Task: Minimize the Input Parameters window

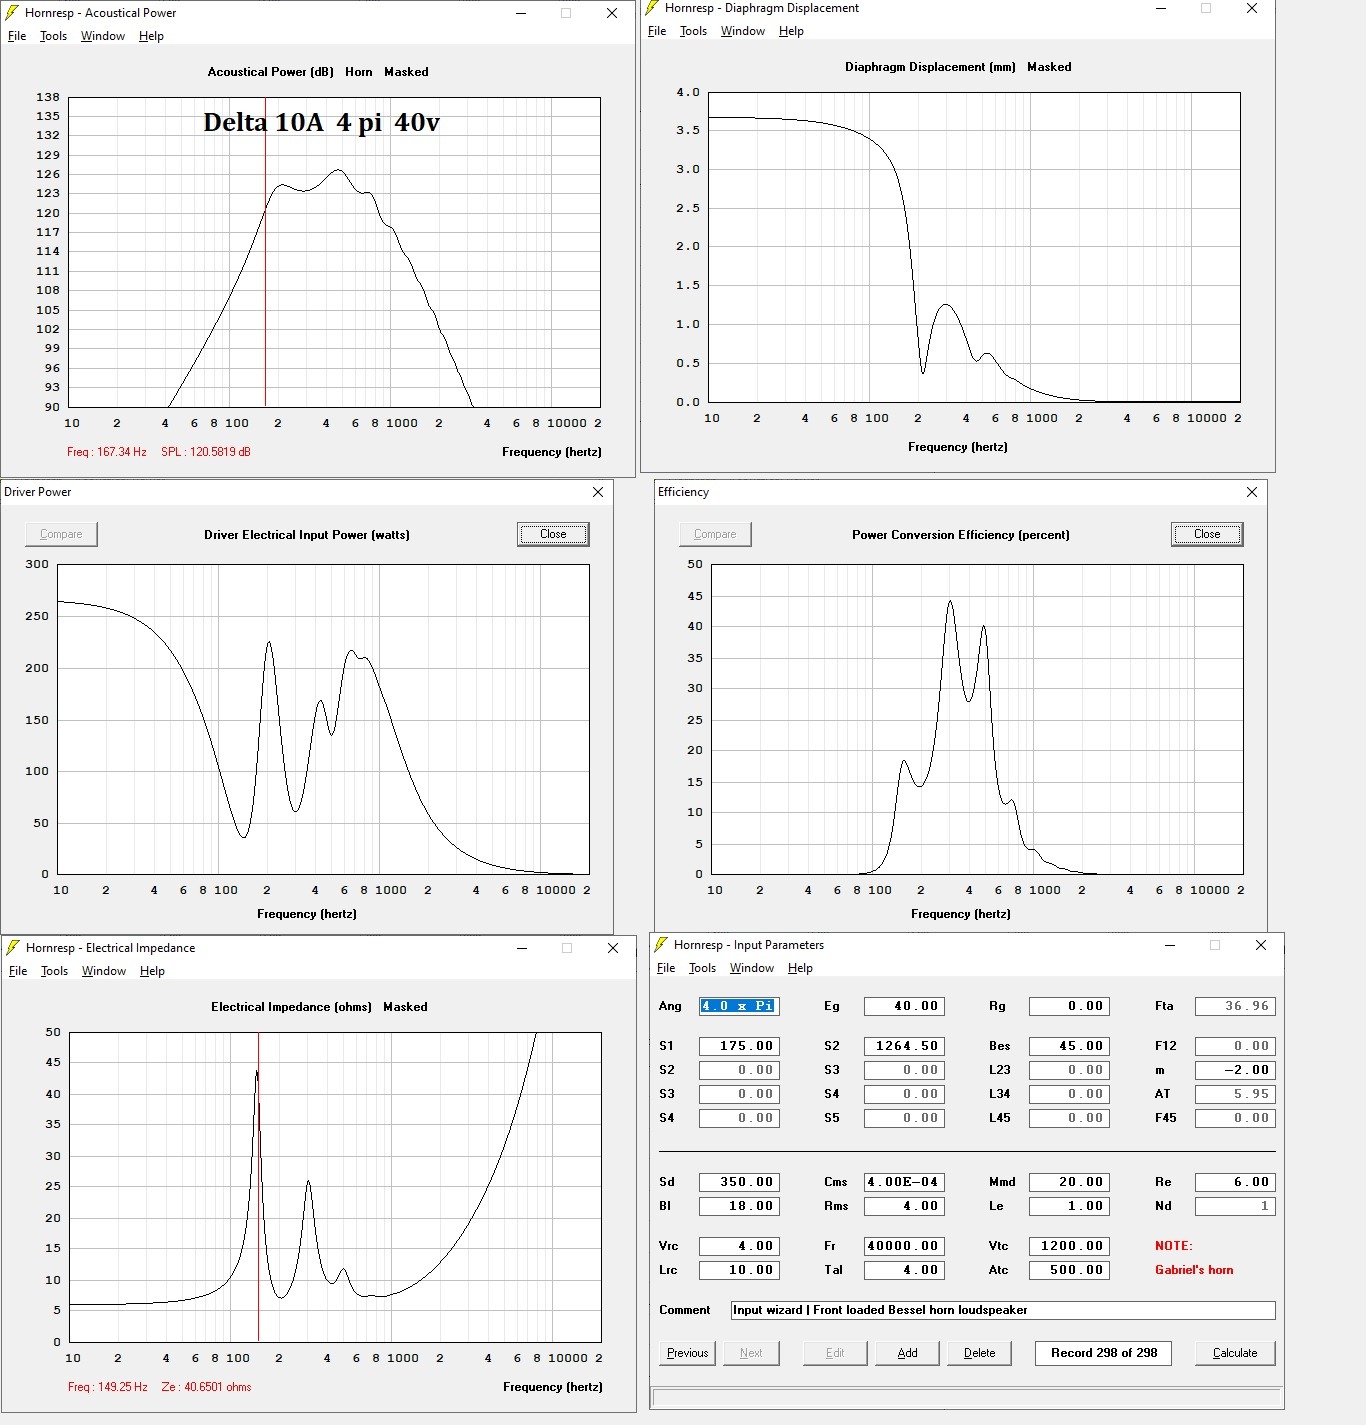Action: tap(1170, 945)
